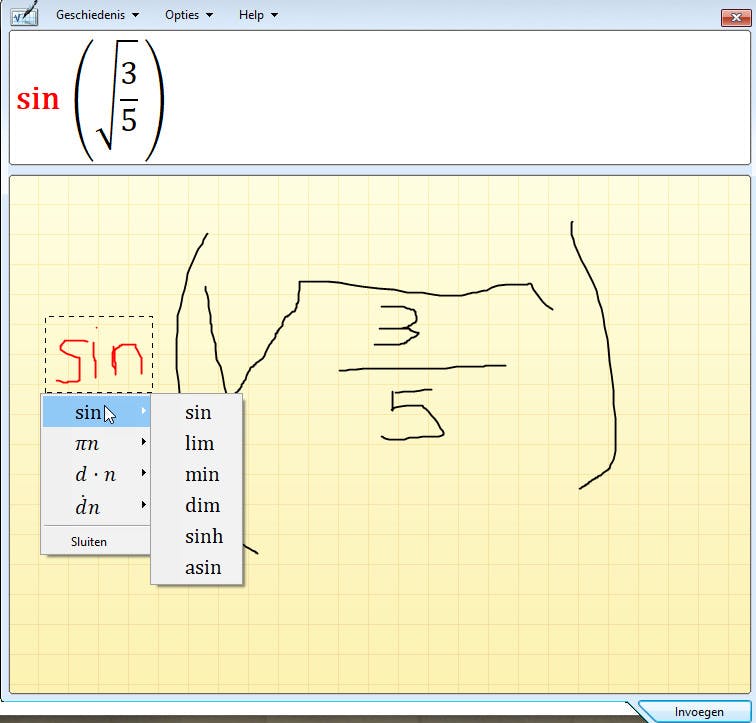Click the handwritten red 'sin' selection
756x723 pixels.
tap(99, 355)
